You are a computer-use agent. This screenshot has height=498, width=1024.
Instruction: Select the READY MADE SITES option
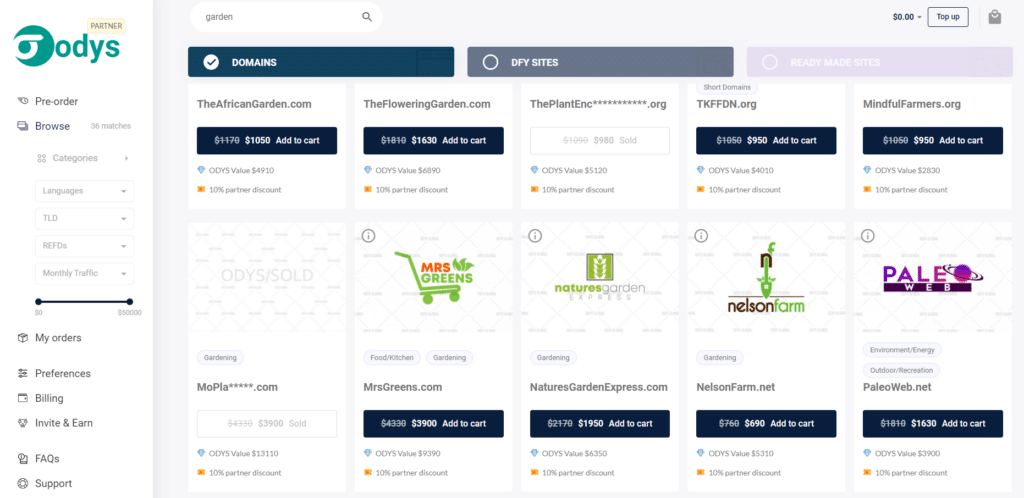(x=879, y=62)
